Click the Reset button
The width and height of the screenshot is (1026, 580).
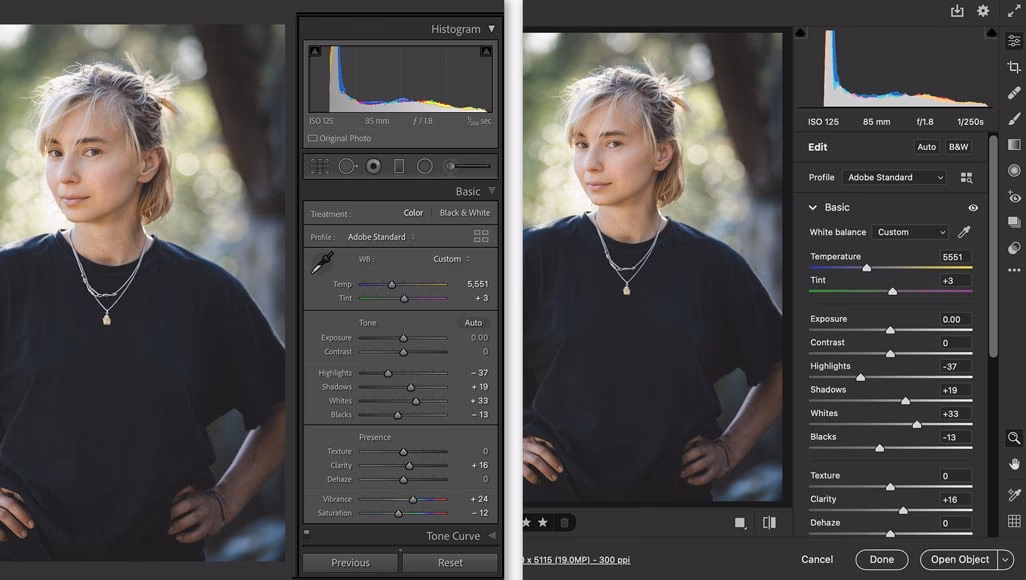449,562
